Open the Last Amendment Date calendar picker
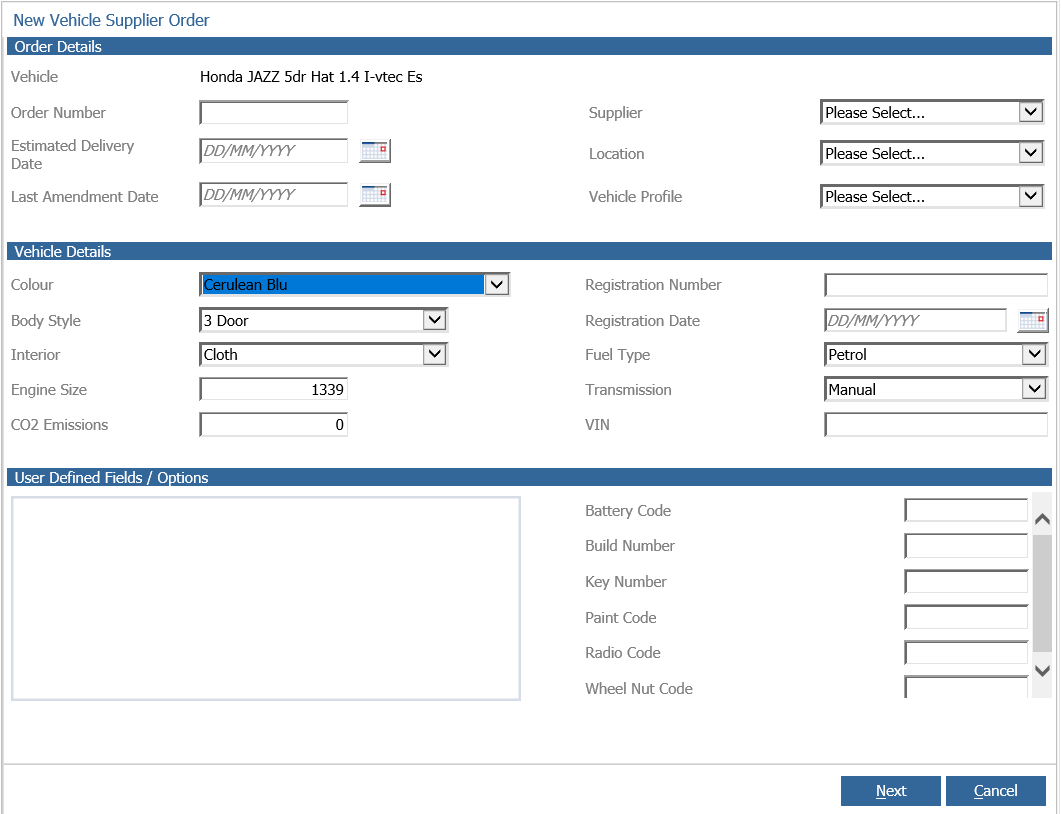The height and width of the screenshot is (814, 1061). pos(375,195)
